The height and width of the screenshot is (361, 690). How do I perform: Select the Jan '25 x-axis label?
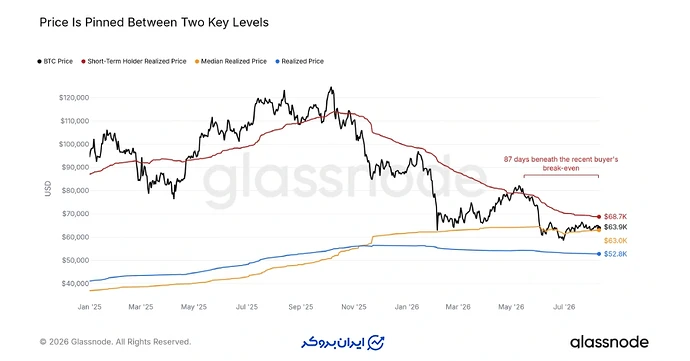click(x=89, y=307)
